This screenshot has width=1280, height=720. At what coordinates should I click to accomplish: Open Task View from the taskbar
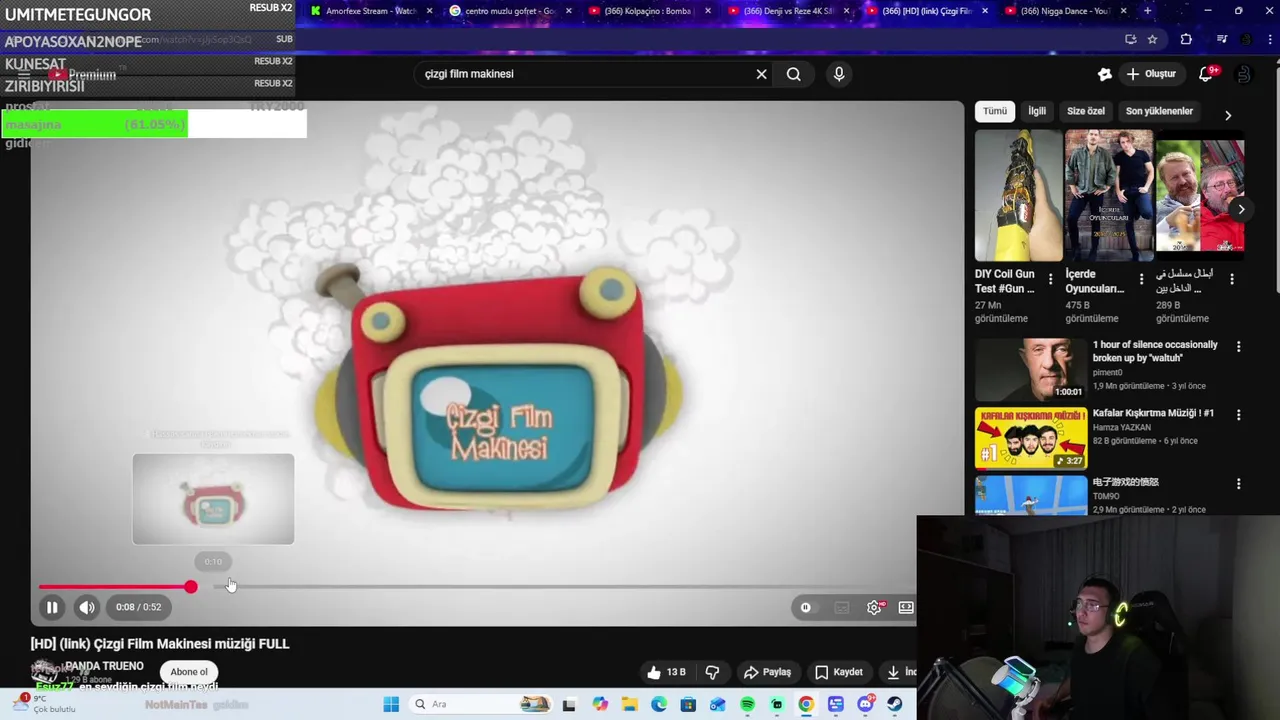[569, 704]
